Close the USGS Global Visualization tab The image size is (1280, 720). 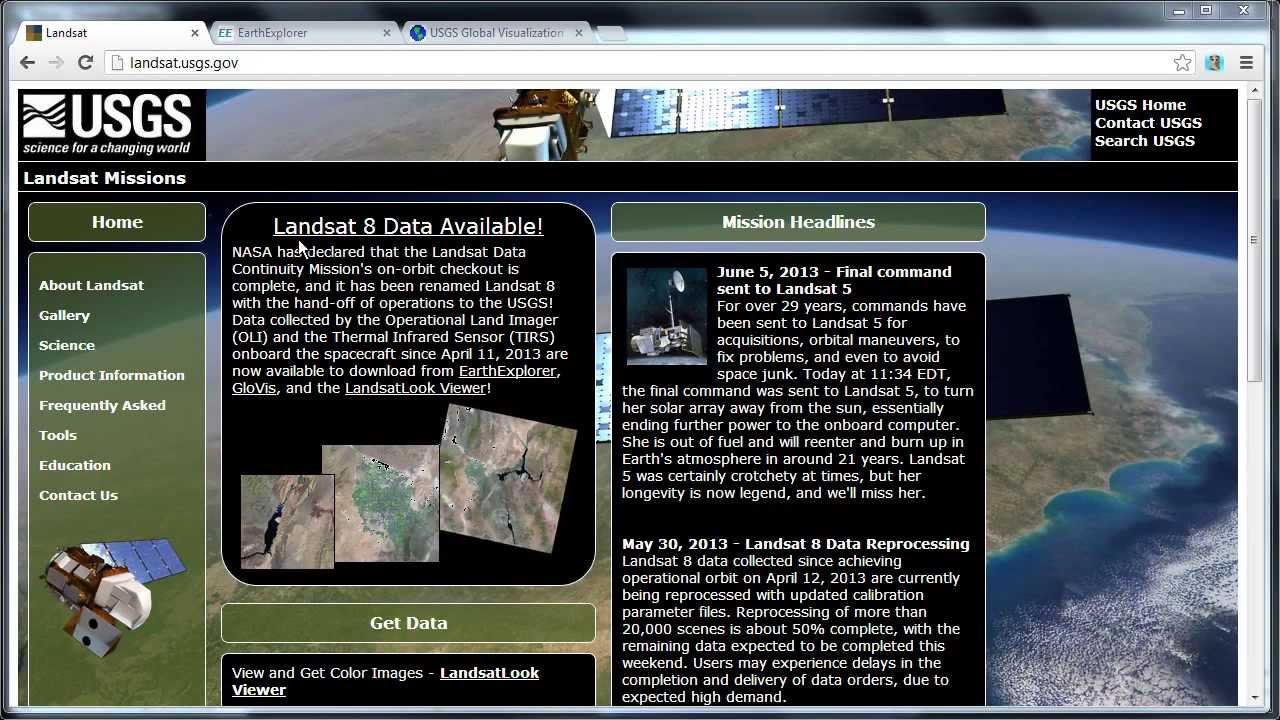click(578, 33)
